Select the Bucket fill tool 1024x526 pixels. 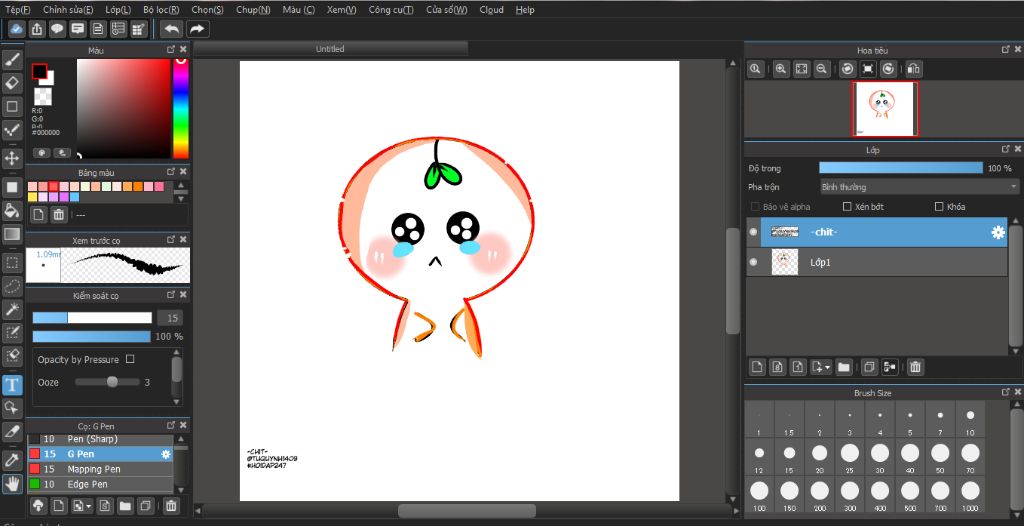[12, 210]
